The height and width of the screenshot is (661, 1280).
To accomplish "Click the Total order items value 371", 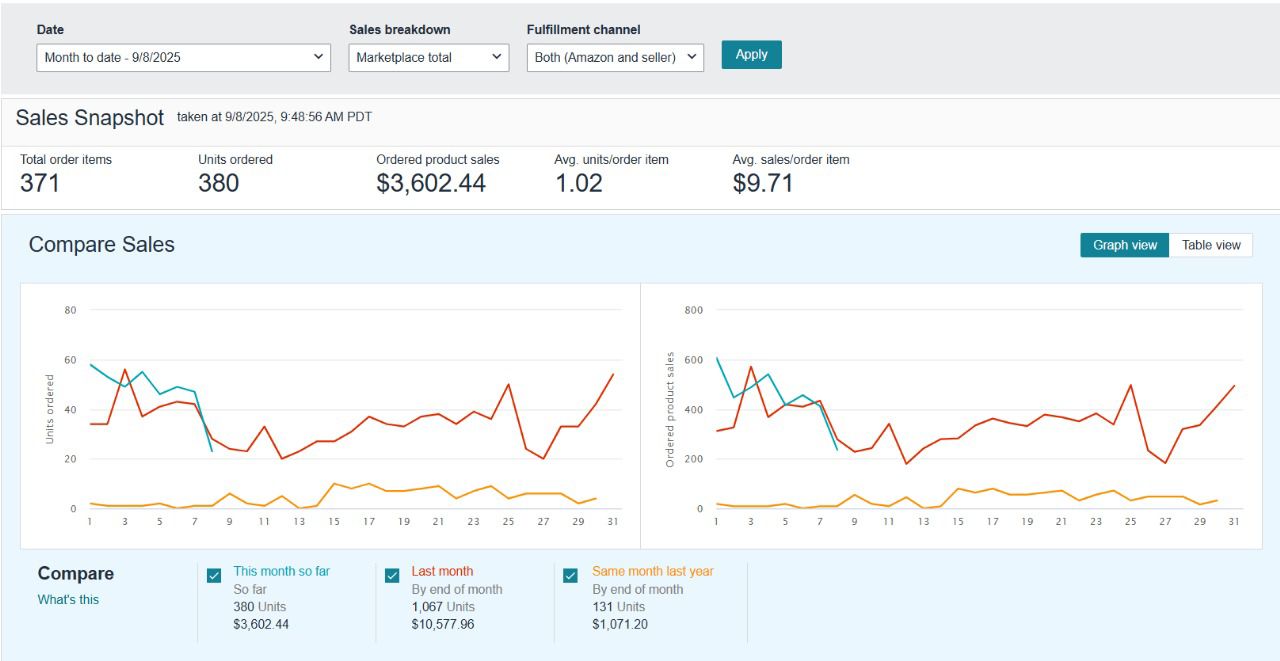I will click(x=40, y=183).
